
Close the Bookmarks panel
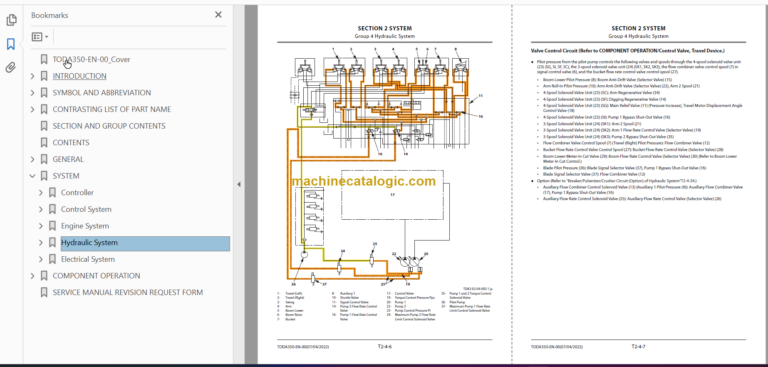tap(218, 15)
